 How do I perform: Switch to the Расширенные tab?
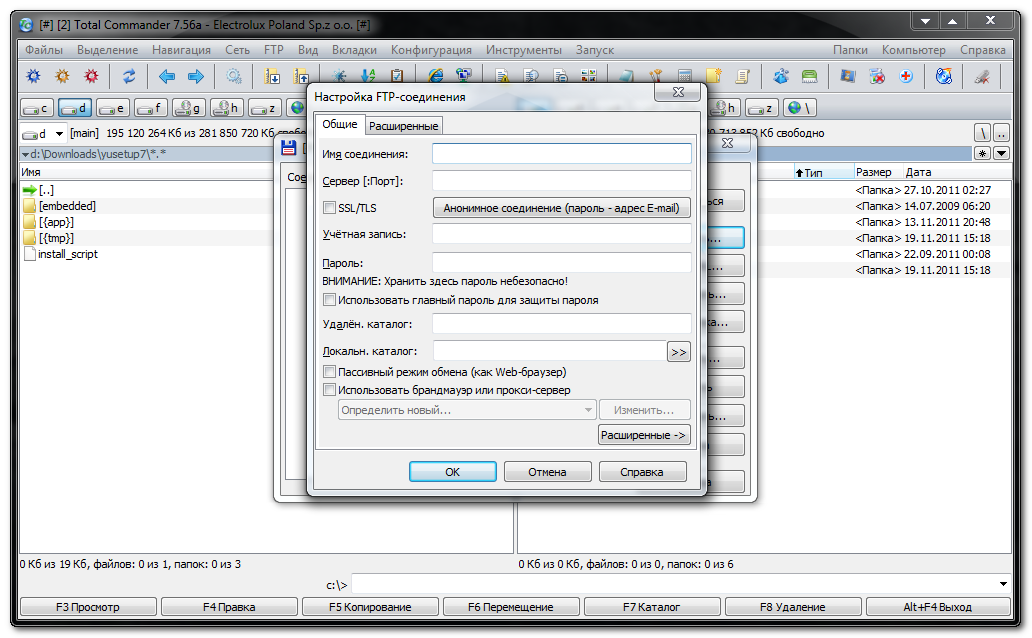coord(403,126)
